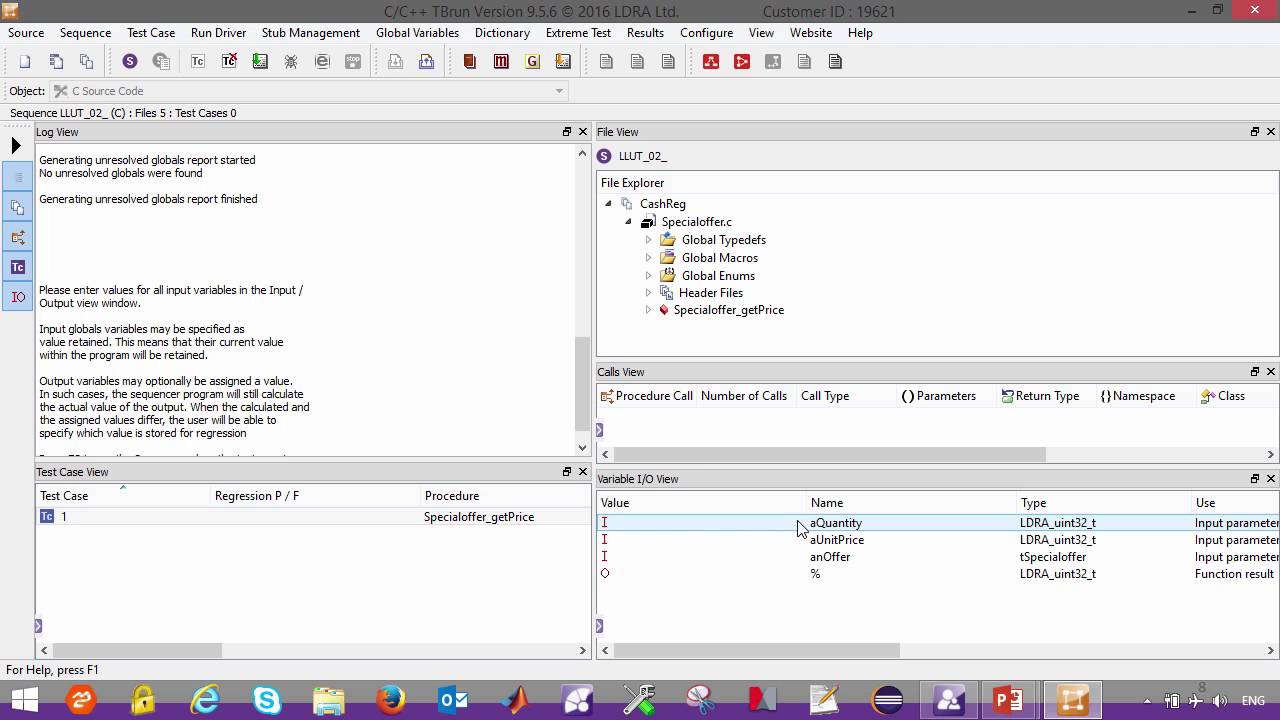Open the Object C Source Code dropdown
1280x720 pixels.
point(559,91)
